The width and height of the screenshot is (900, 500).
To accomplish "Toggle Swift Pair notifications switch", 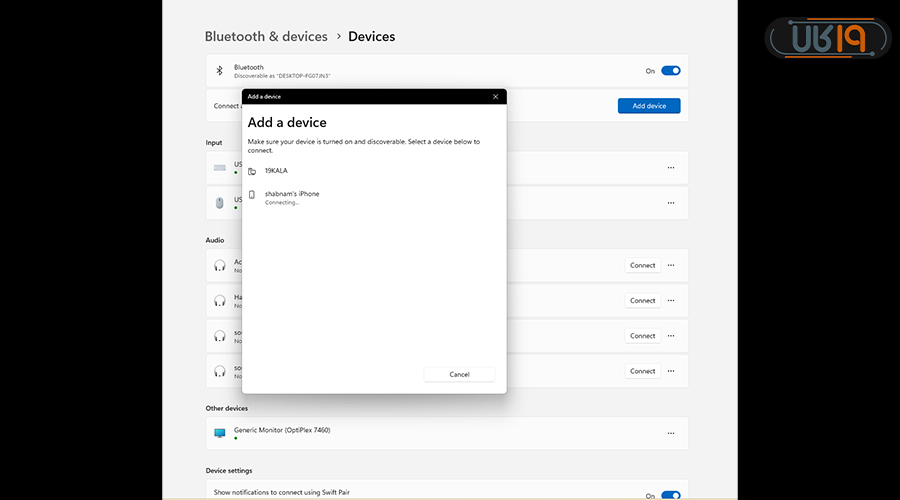I will [x=670, y=495].
